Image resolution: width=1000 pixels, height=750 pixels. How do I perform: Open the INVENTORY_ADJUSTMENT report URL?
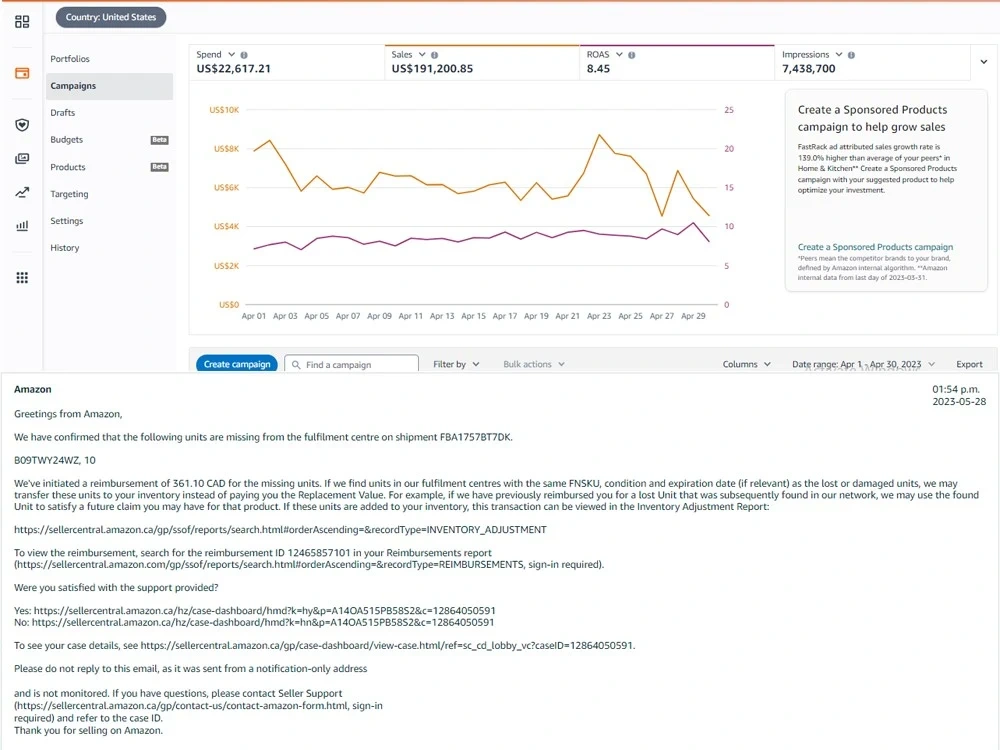point(280,529)
